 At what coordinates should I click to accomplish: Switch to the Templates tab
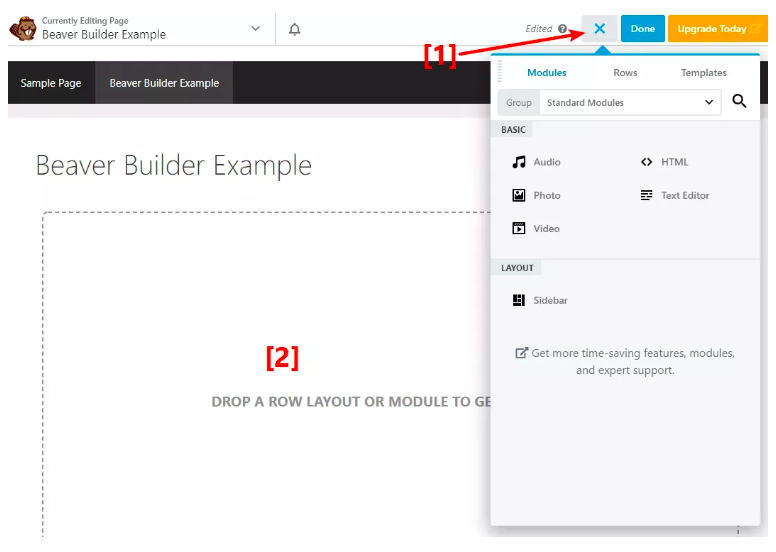coord(703,73)
